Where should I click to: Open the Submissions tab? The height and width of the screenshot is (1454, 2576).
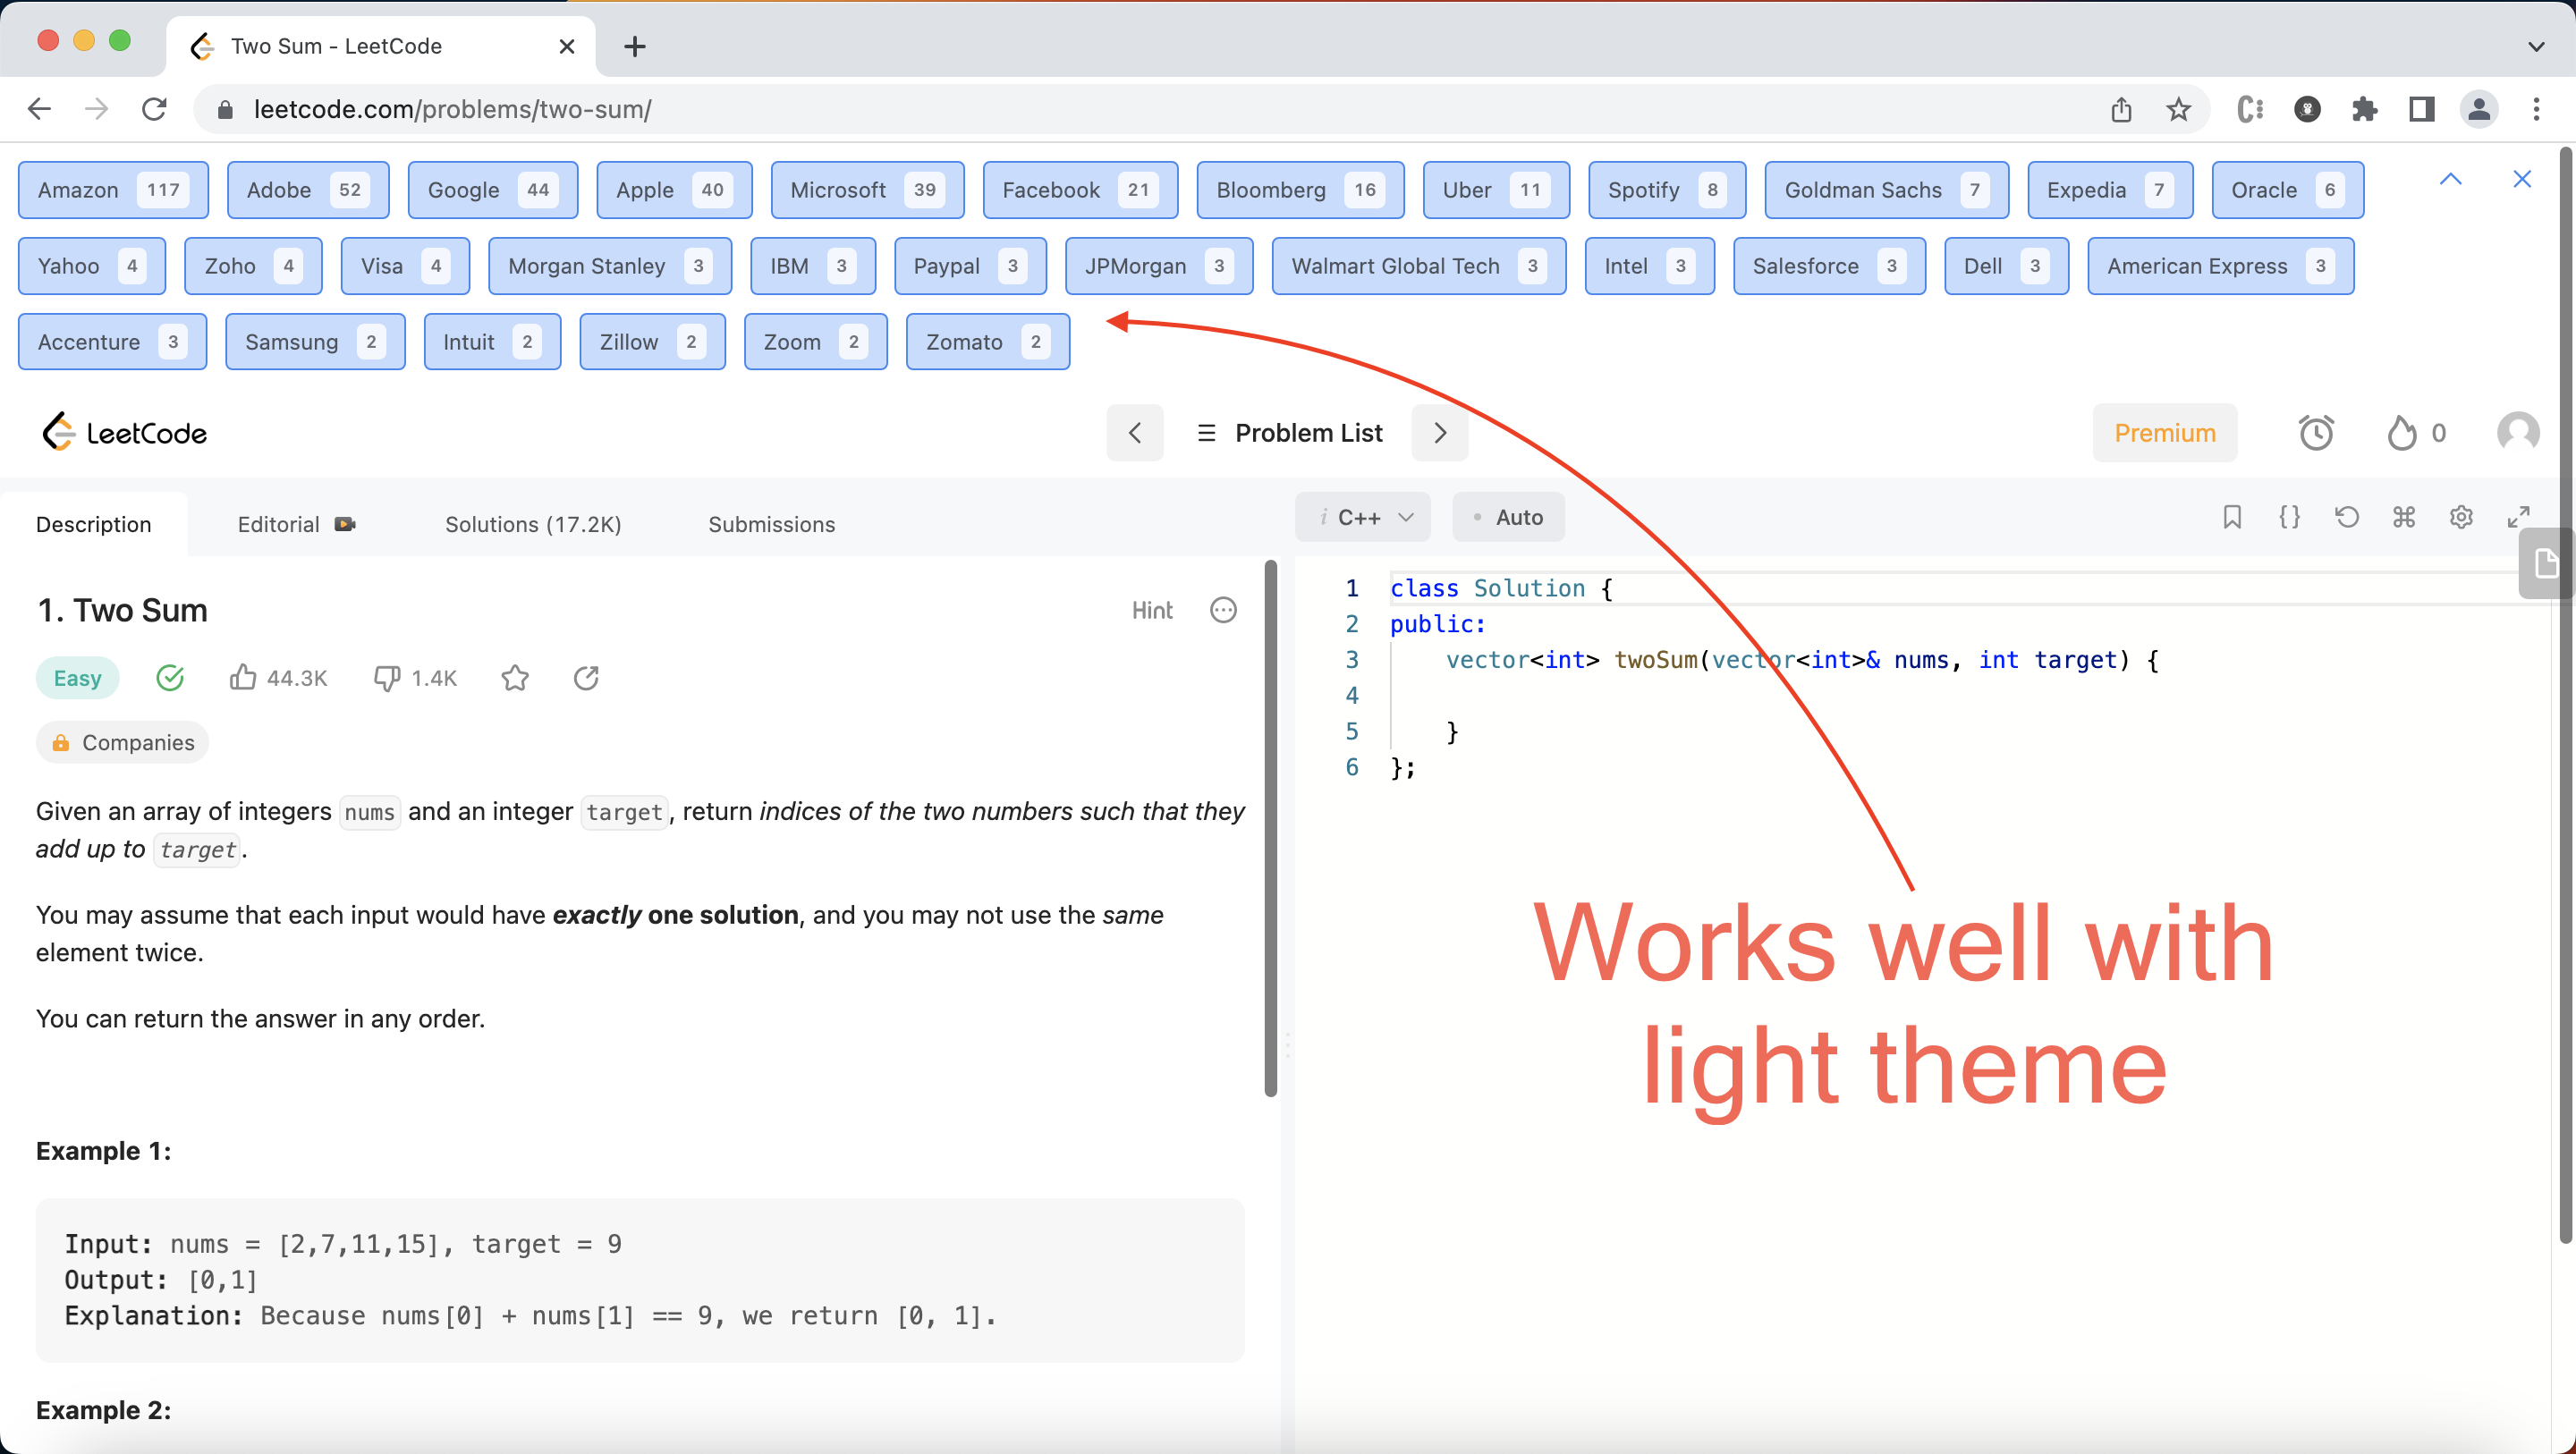[x=772, y=524]
